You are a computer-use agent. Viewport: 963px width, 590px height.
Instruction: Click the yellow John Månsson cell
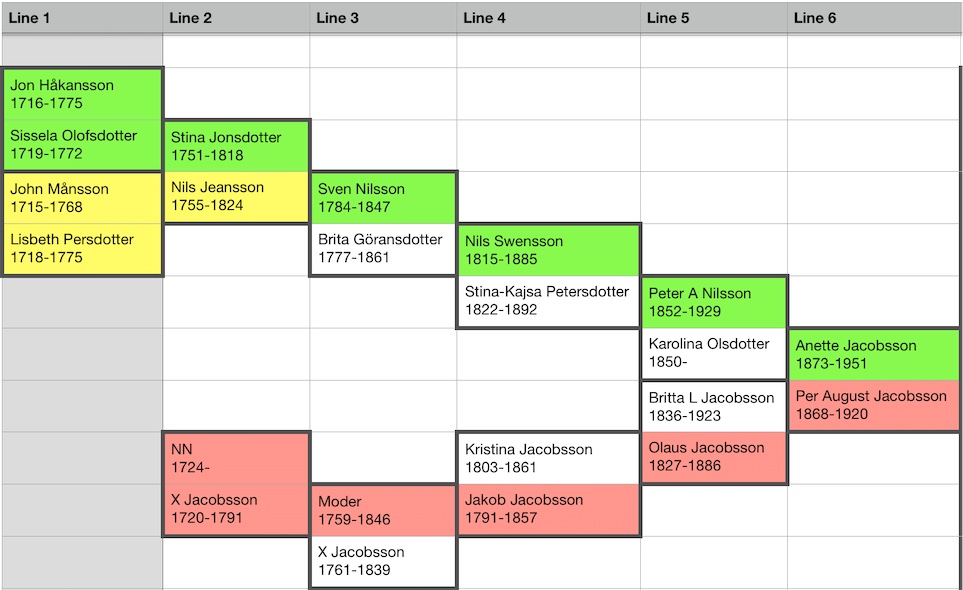[x=83, y=198]
